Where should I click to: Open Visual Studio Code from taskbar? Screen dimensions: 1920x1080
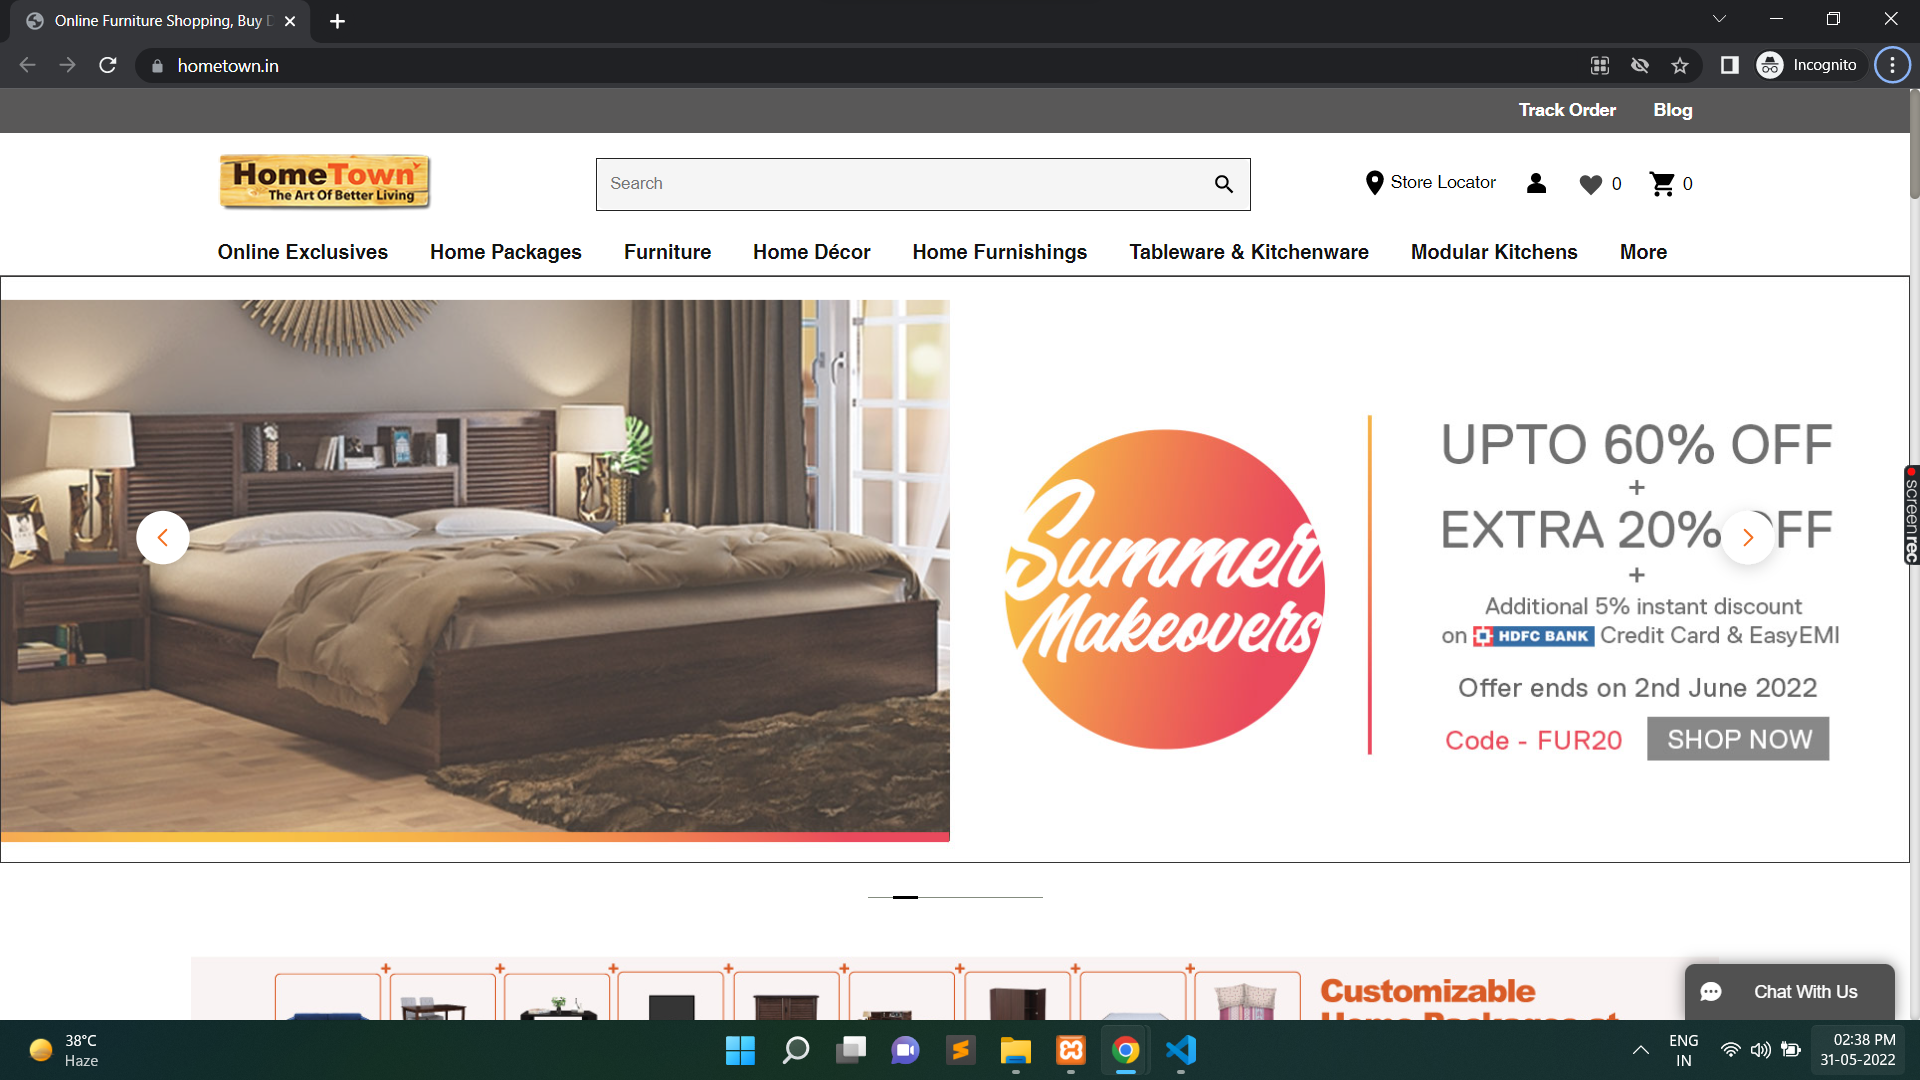[x=1181, y=1050]
